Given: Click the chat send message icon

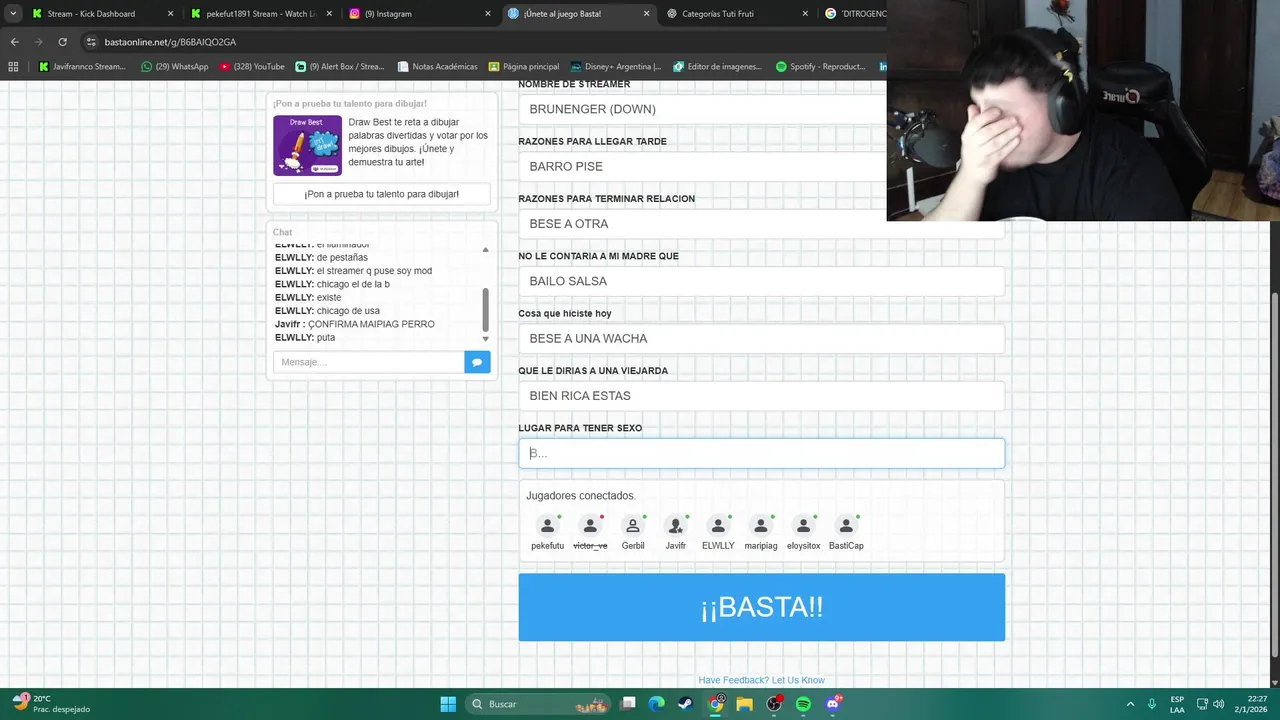Looking at the screenshot, I should click(477, 362).
